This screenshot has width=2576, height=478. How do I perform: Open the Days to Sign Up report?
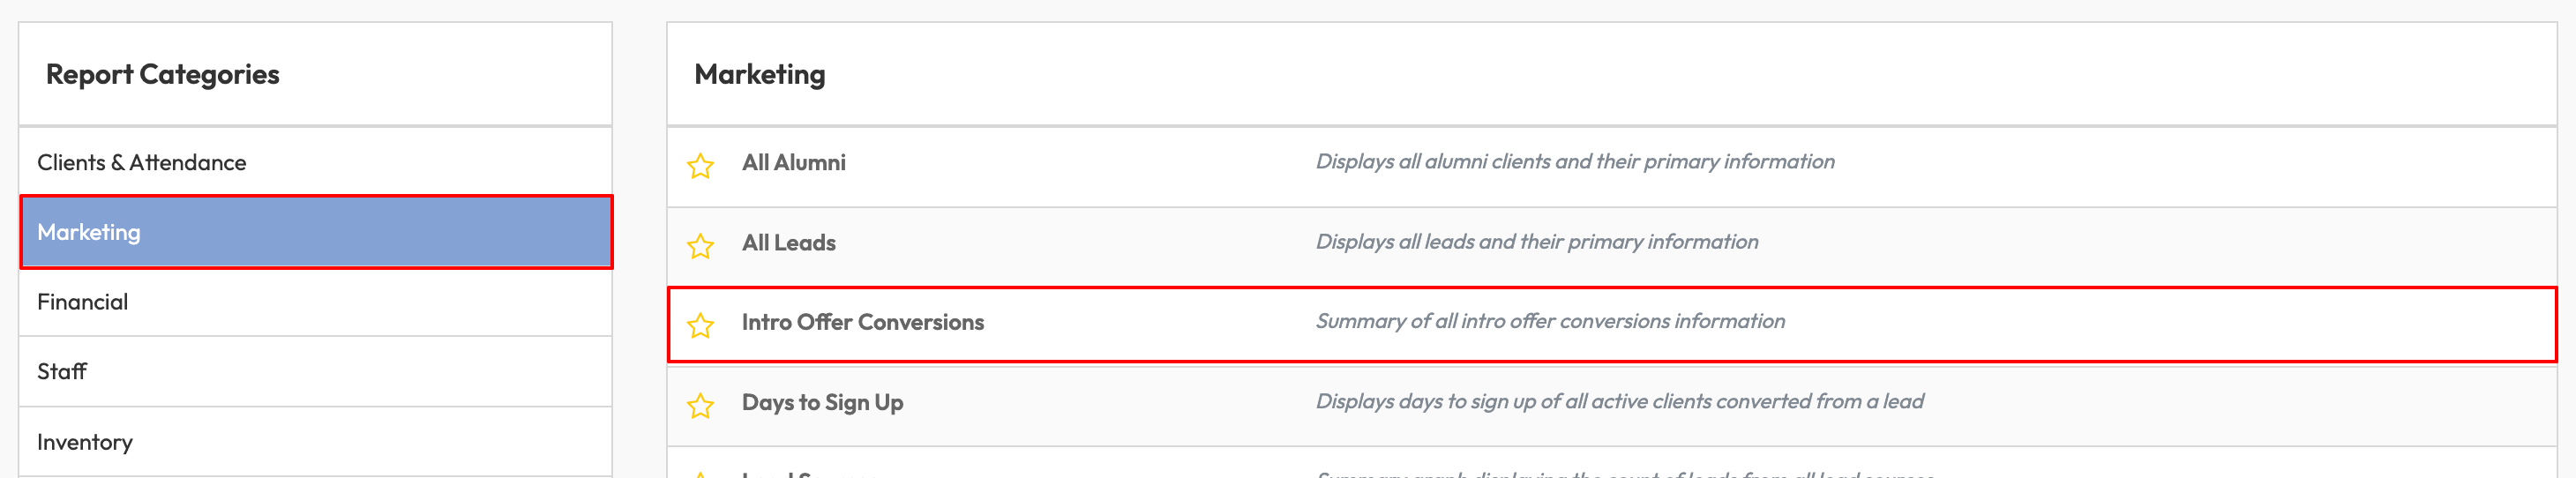point(822,402)
